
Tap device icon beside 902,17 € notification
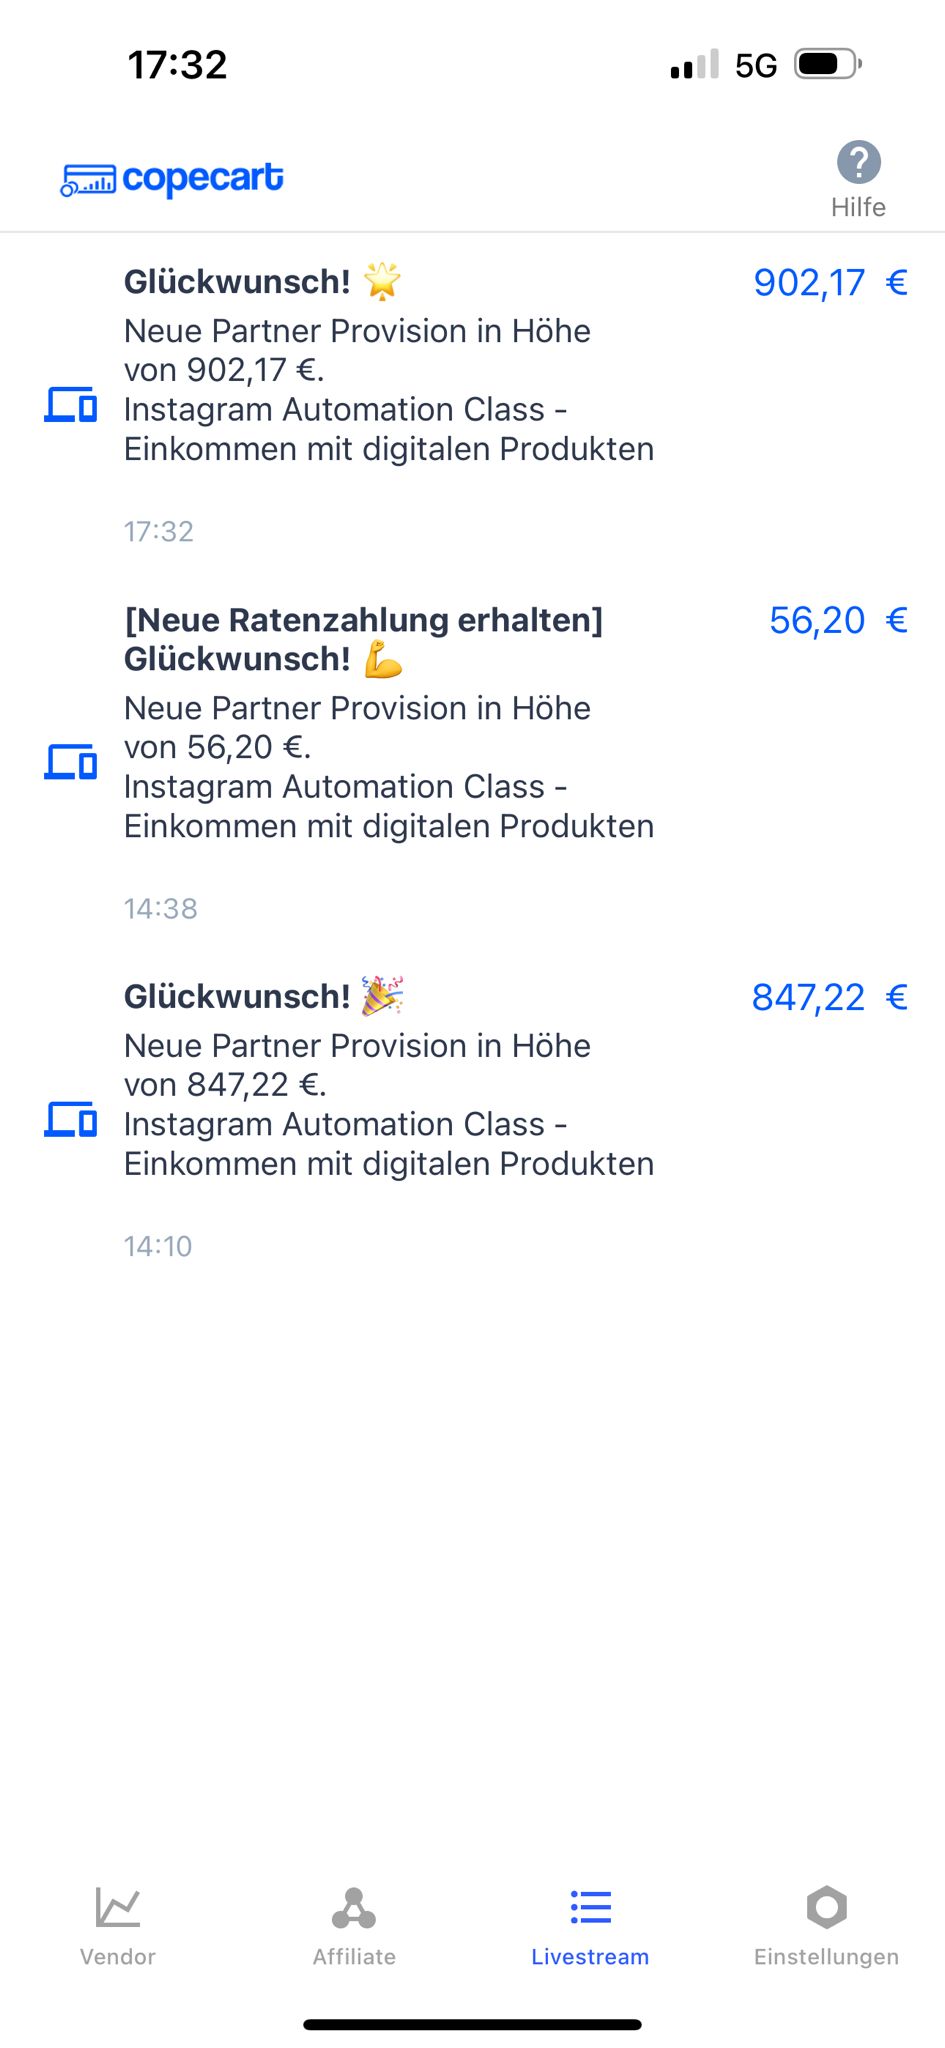(x=71, y=405)
